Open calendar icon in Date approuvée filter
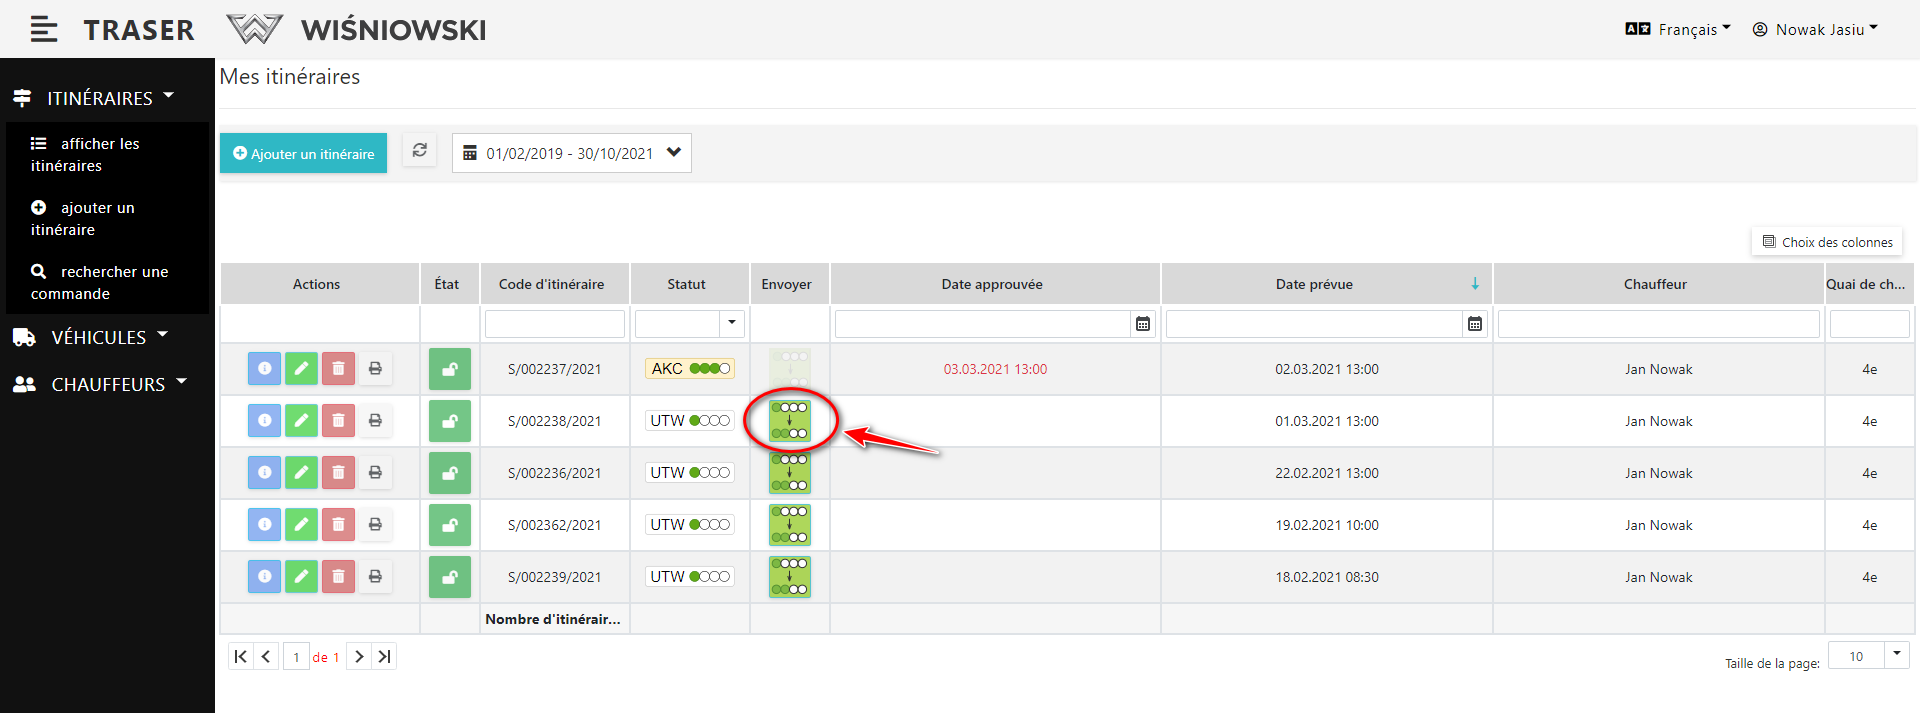 coord(1143,324)
